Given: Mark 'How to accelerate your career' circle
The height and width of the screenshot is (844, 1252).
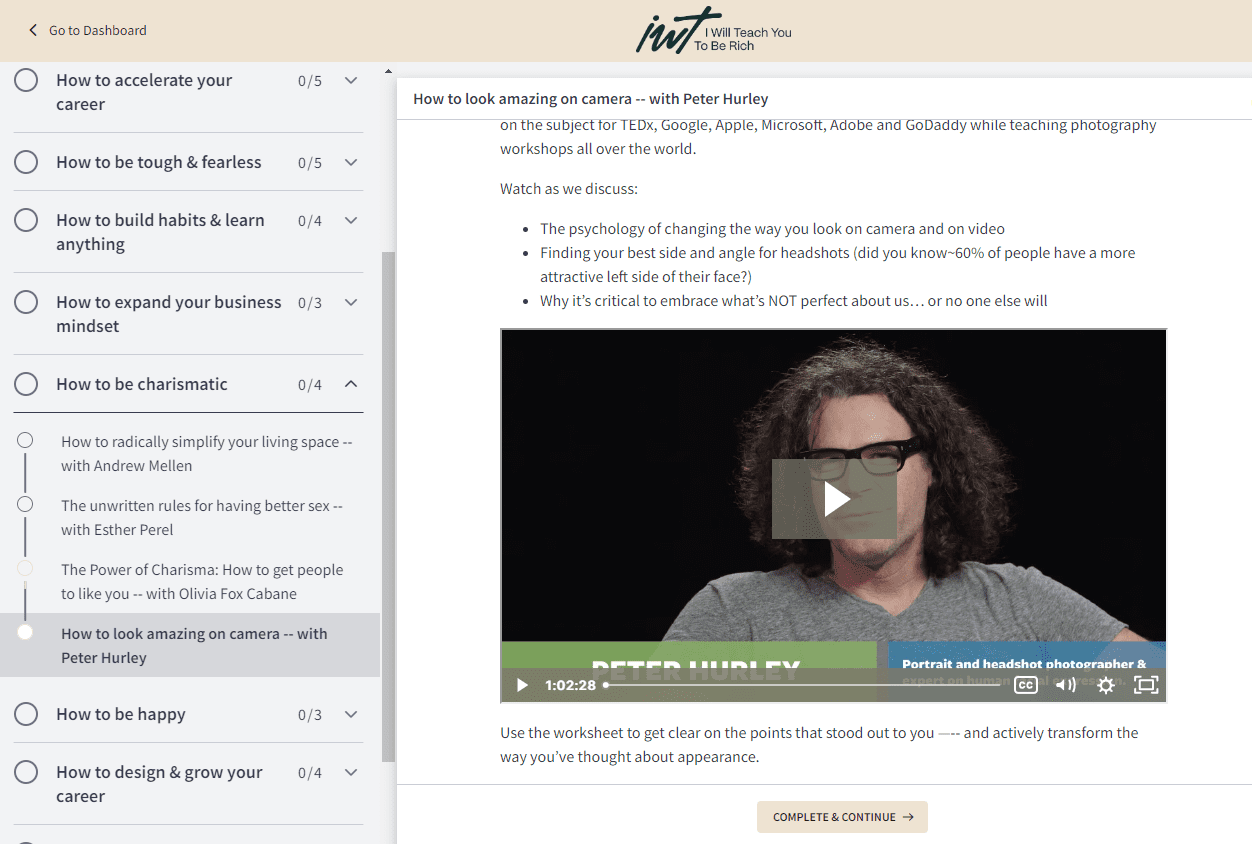Looking at the screenshot, I should coord(26,80).
